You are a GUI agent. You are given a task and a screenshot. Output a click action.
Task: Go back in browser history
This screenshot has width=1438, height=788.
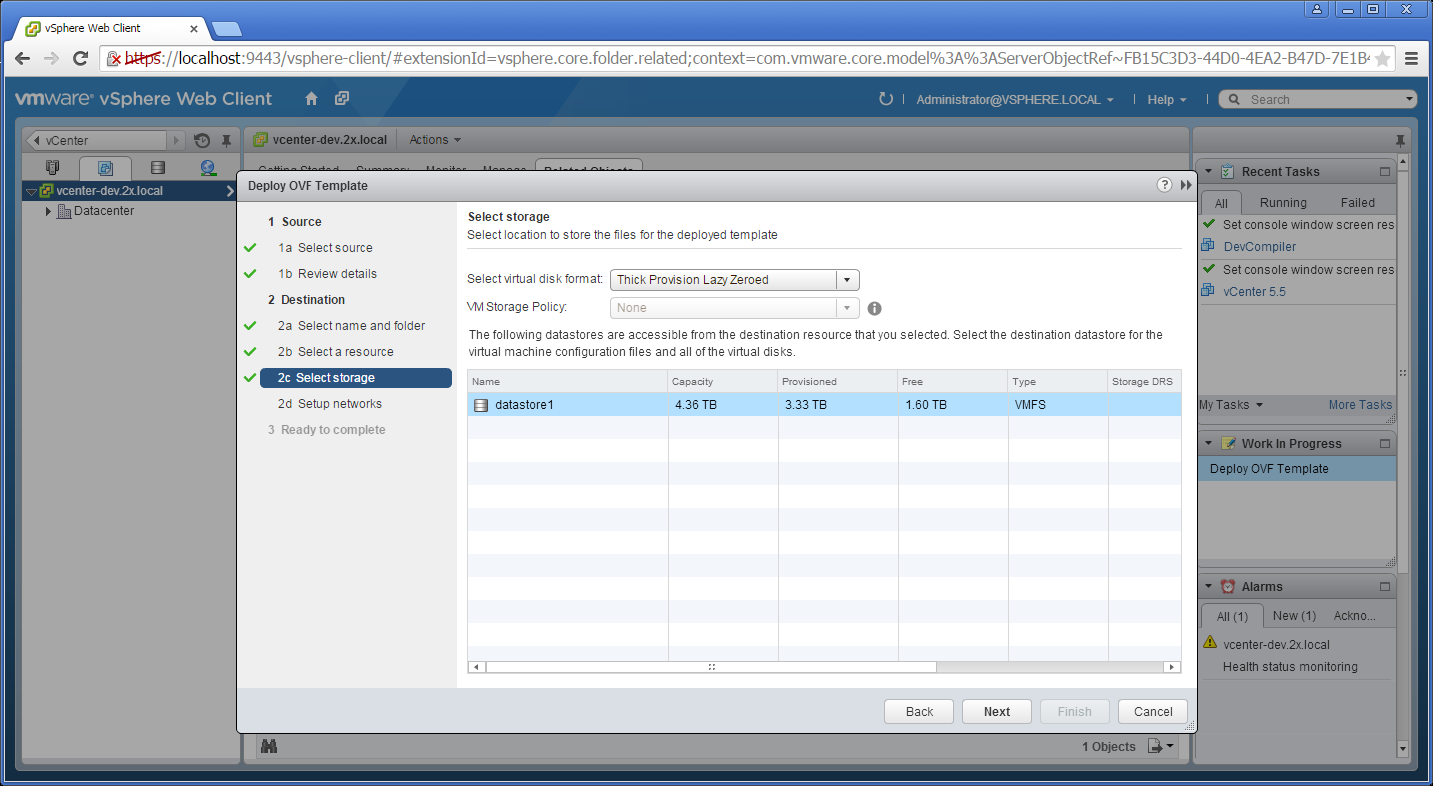(22, 58)
